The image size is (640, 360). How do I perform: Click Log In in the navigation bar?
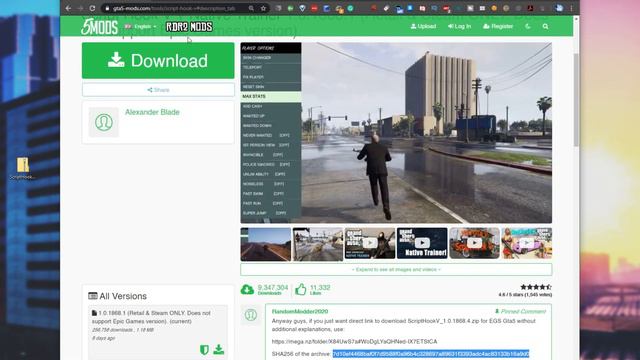pyautogui.click(x=459, y=26)
